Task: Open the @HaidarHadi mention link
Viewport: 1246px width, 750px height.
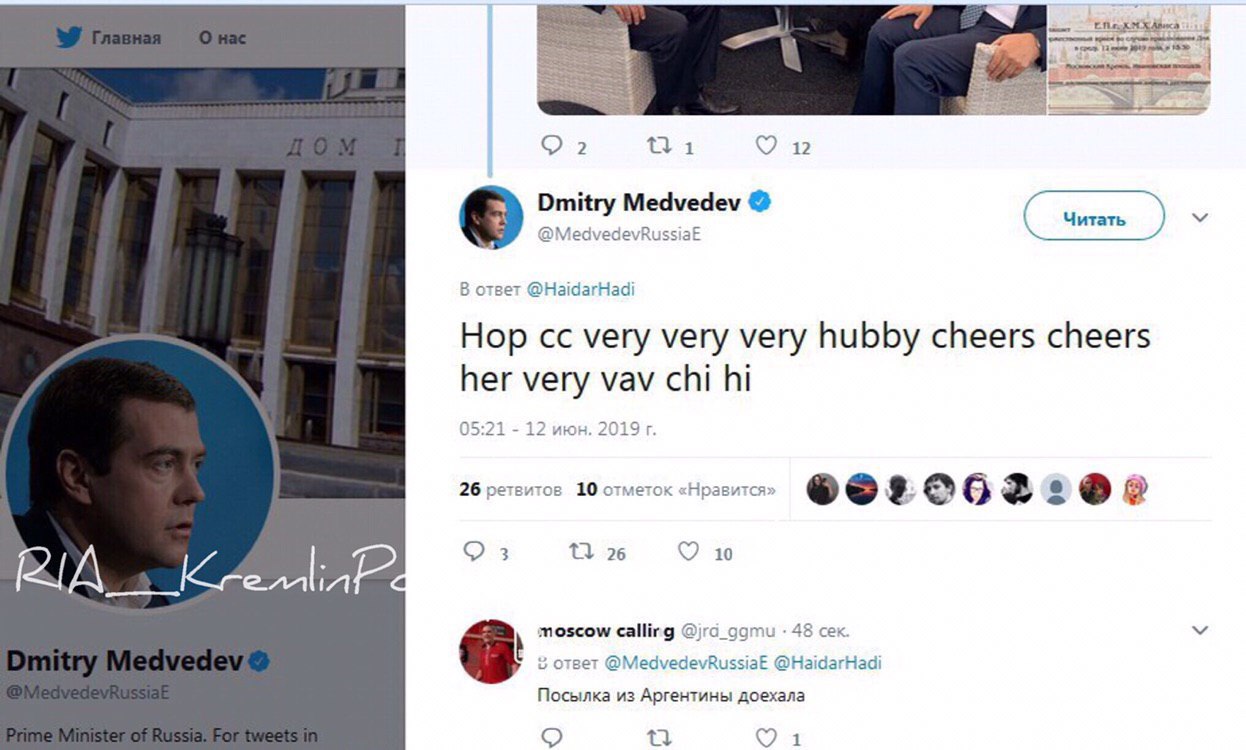Action: coord(580,290)
